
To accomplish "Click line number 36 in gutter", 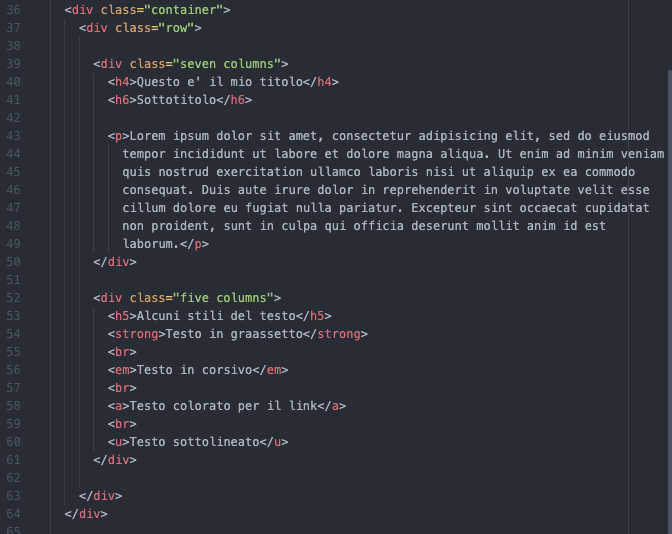I will point(13,10).
